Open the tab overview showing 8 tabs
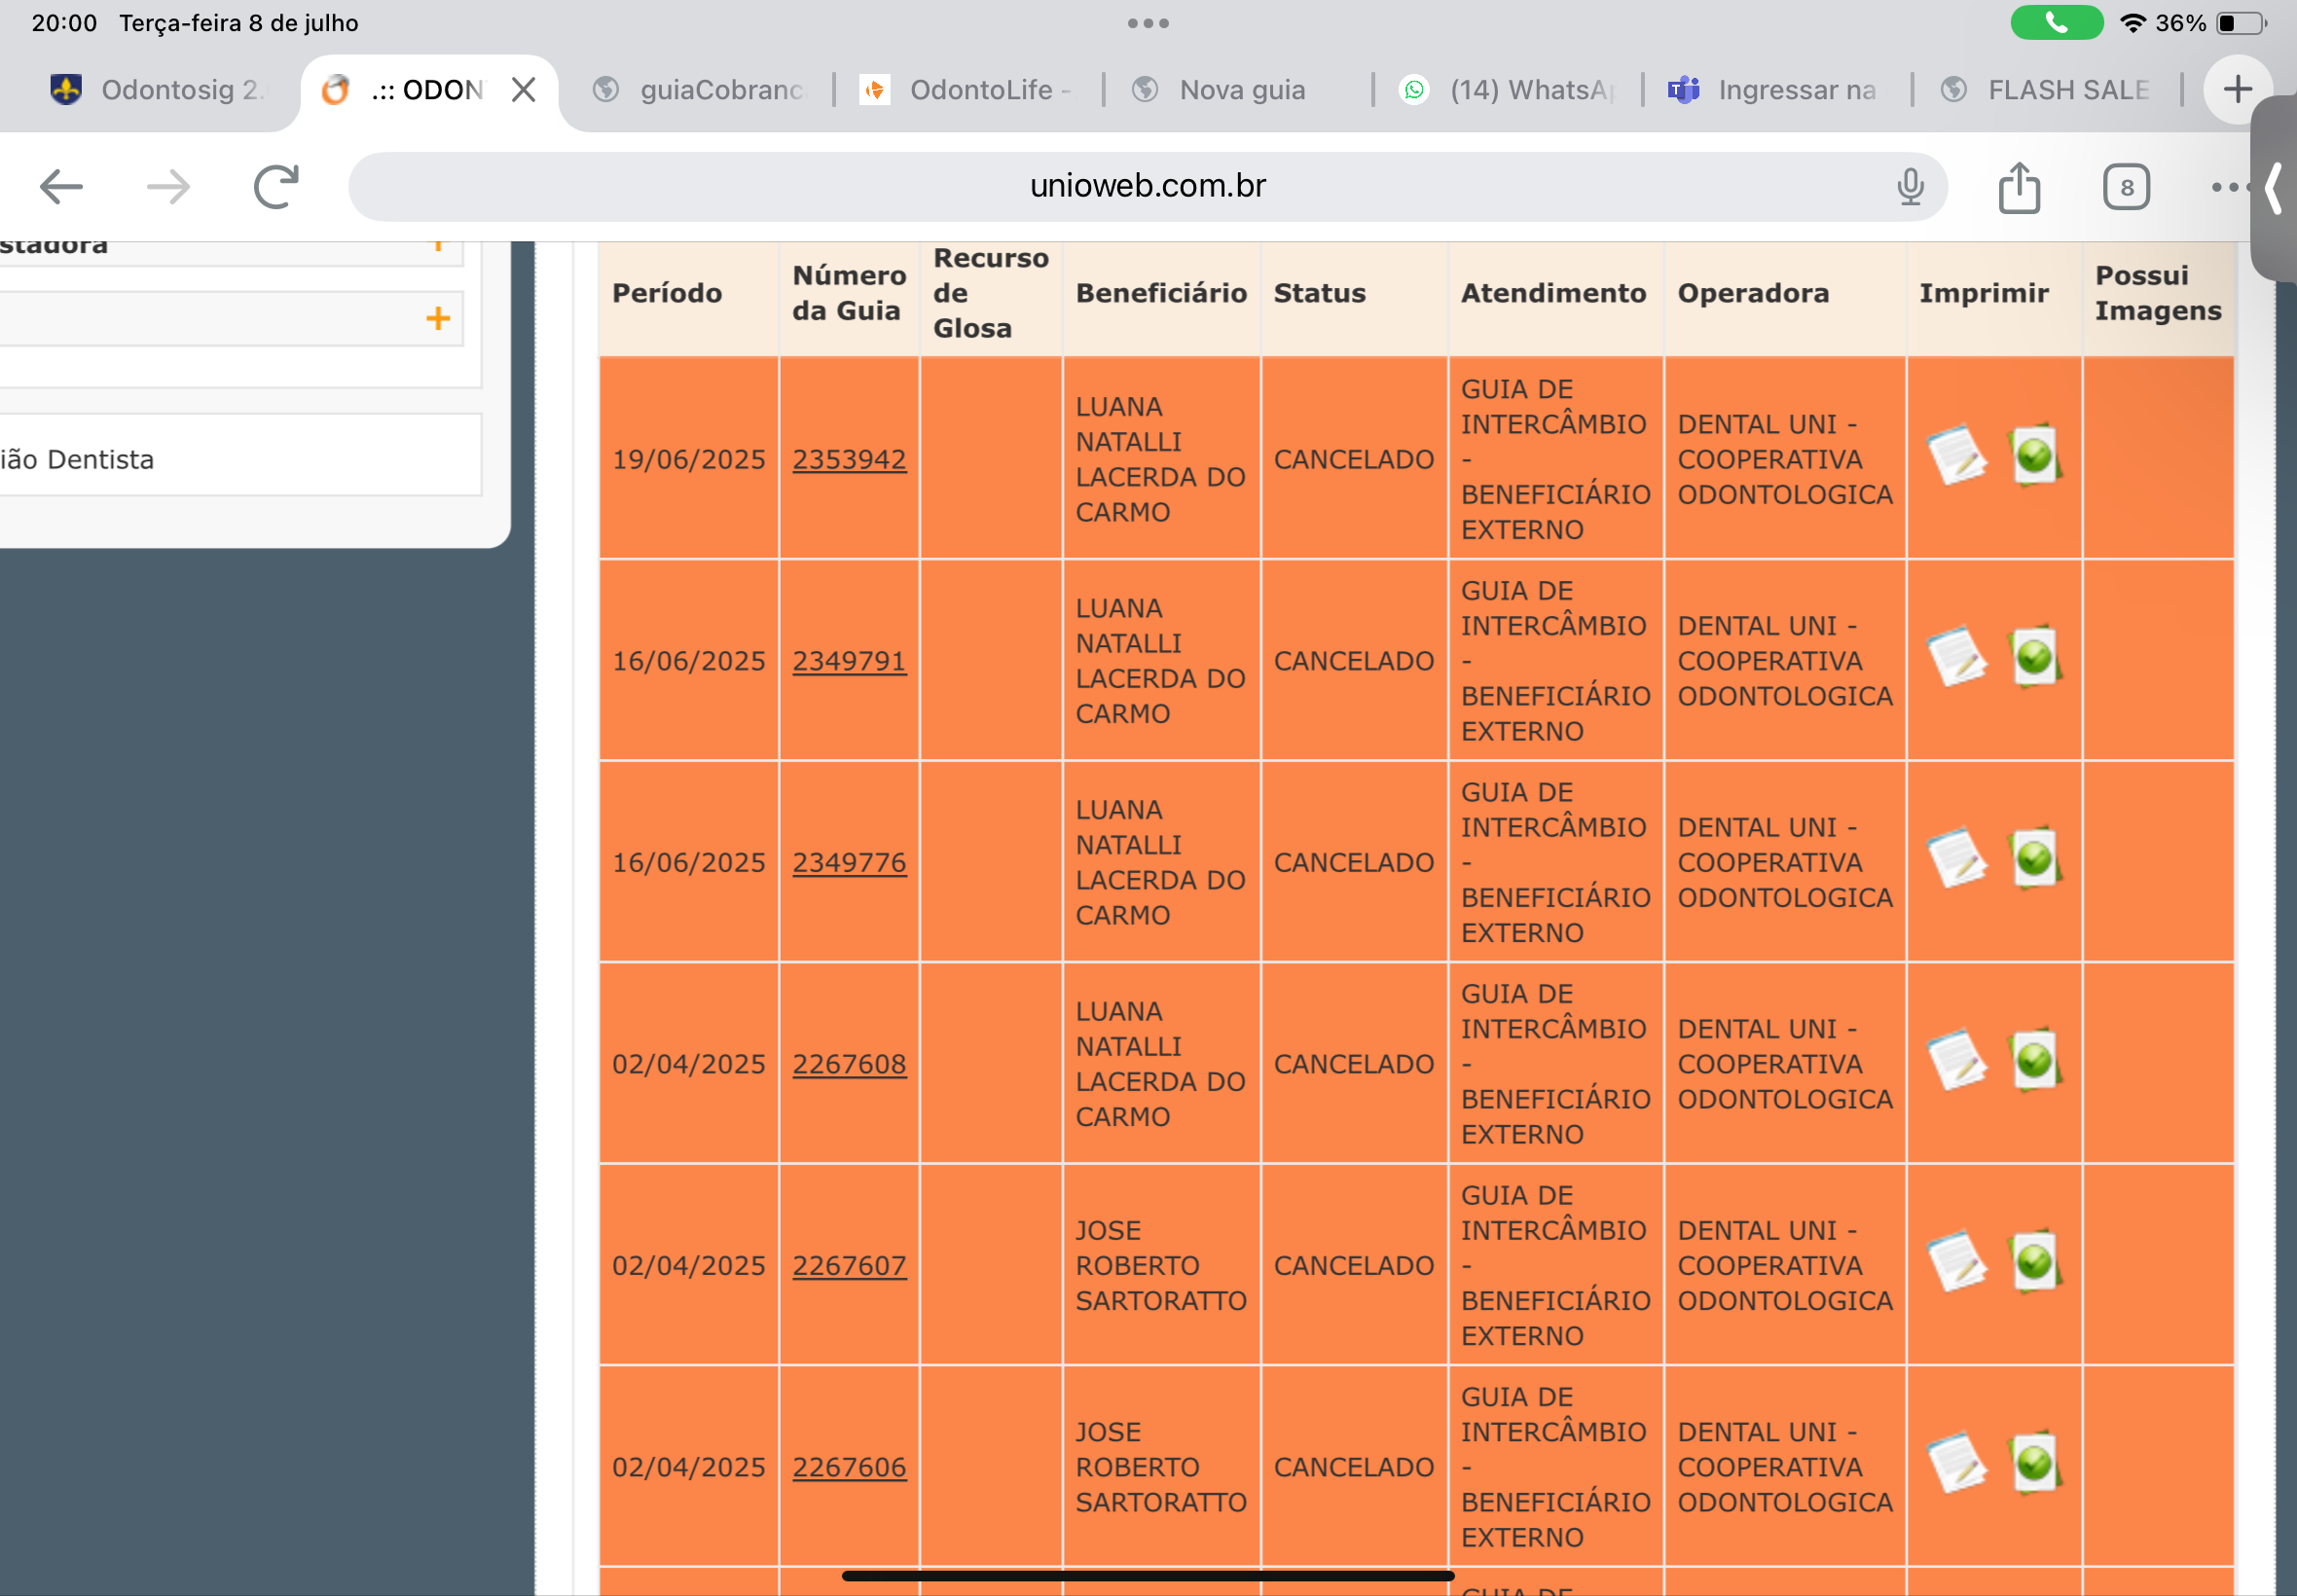2297x1596 pixels. 2125,187
